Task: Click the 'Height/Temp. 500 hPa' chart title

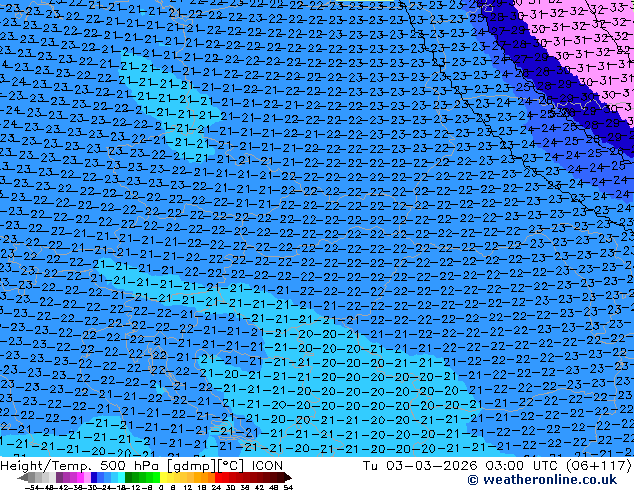Action: [81, 466]
